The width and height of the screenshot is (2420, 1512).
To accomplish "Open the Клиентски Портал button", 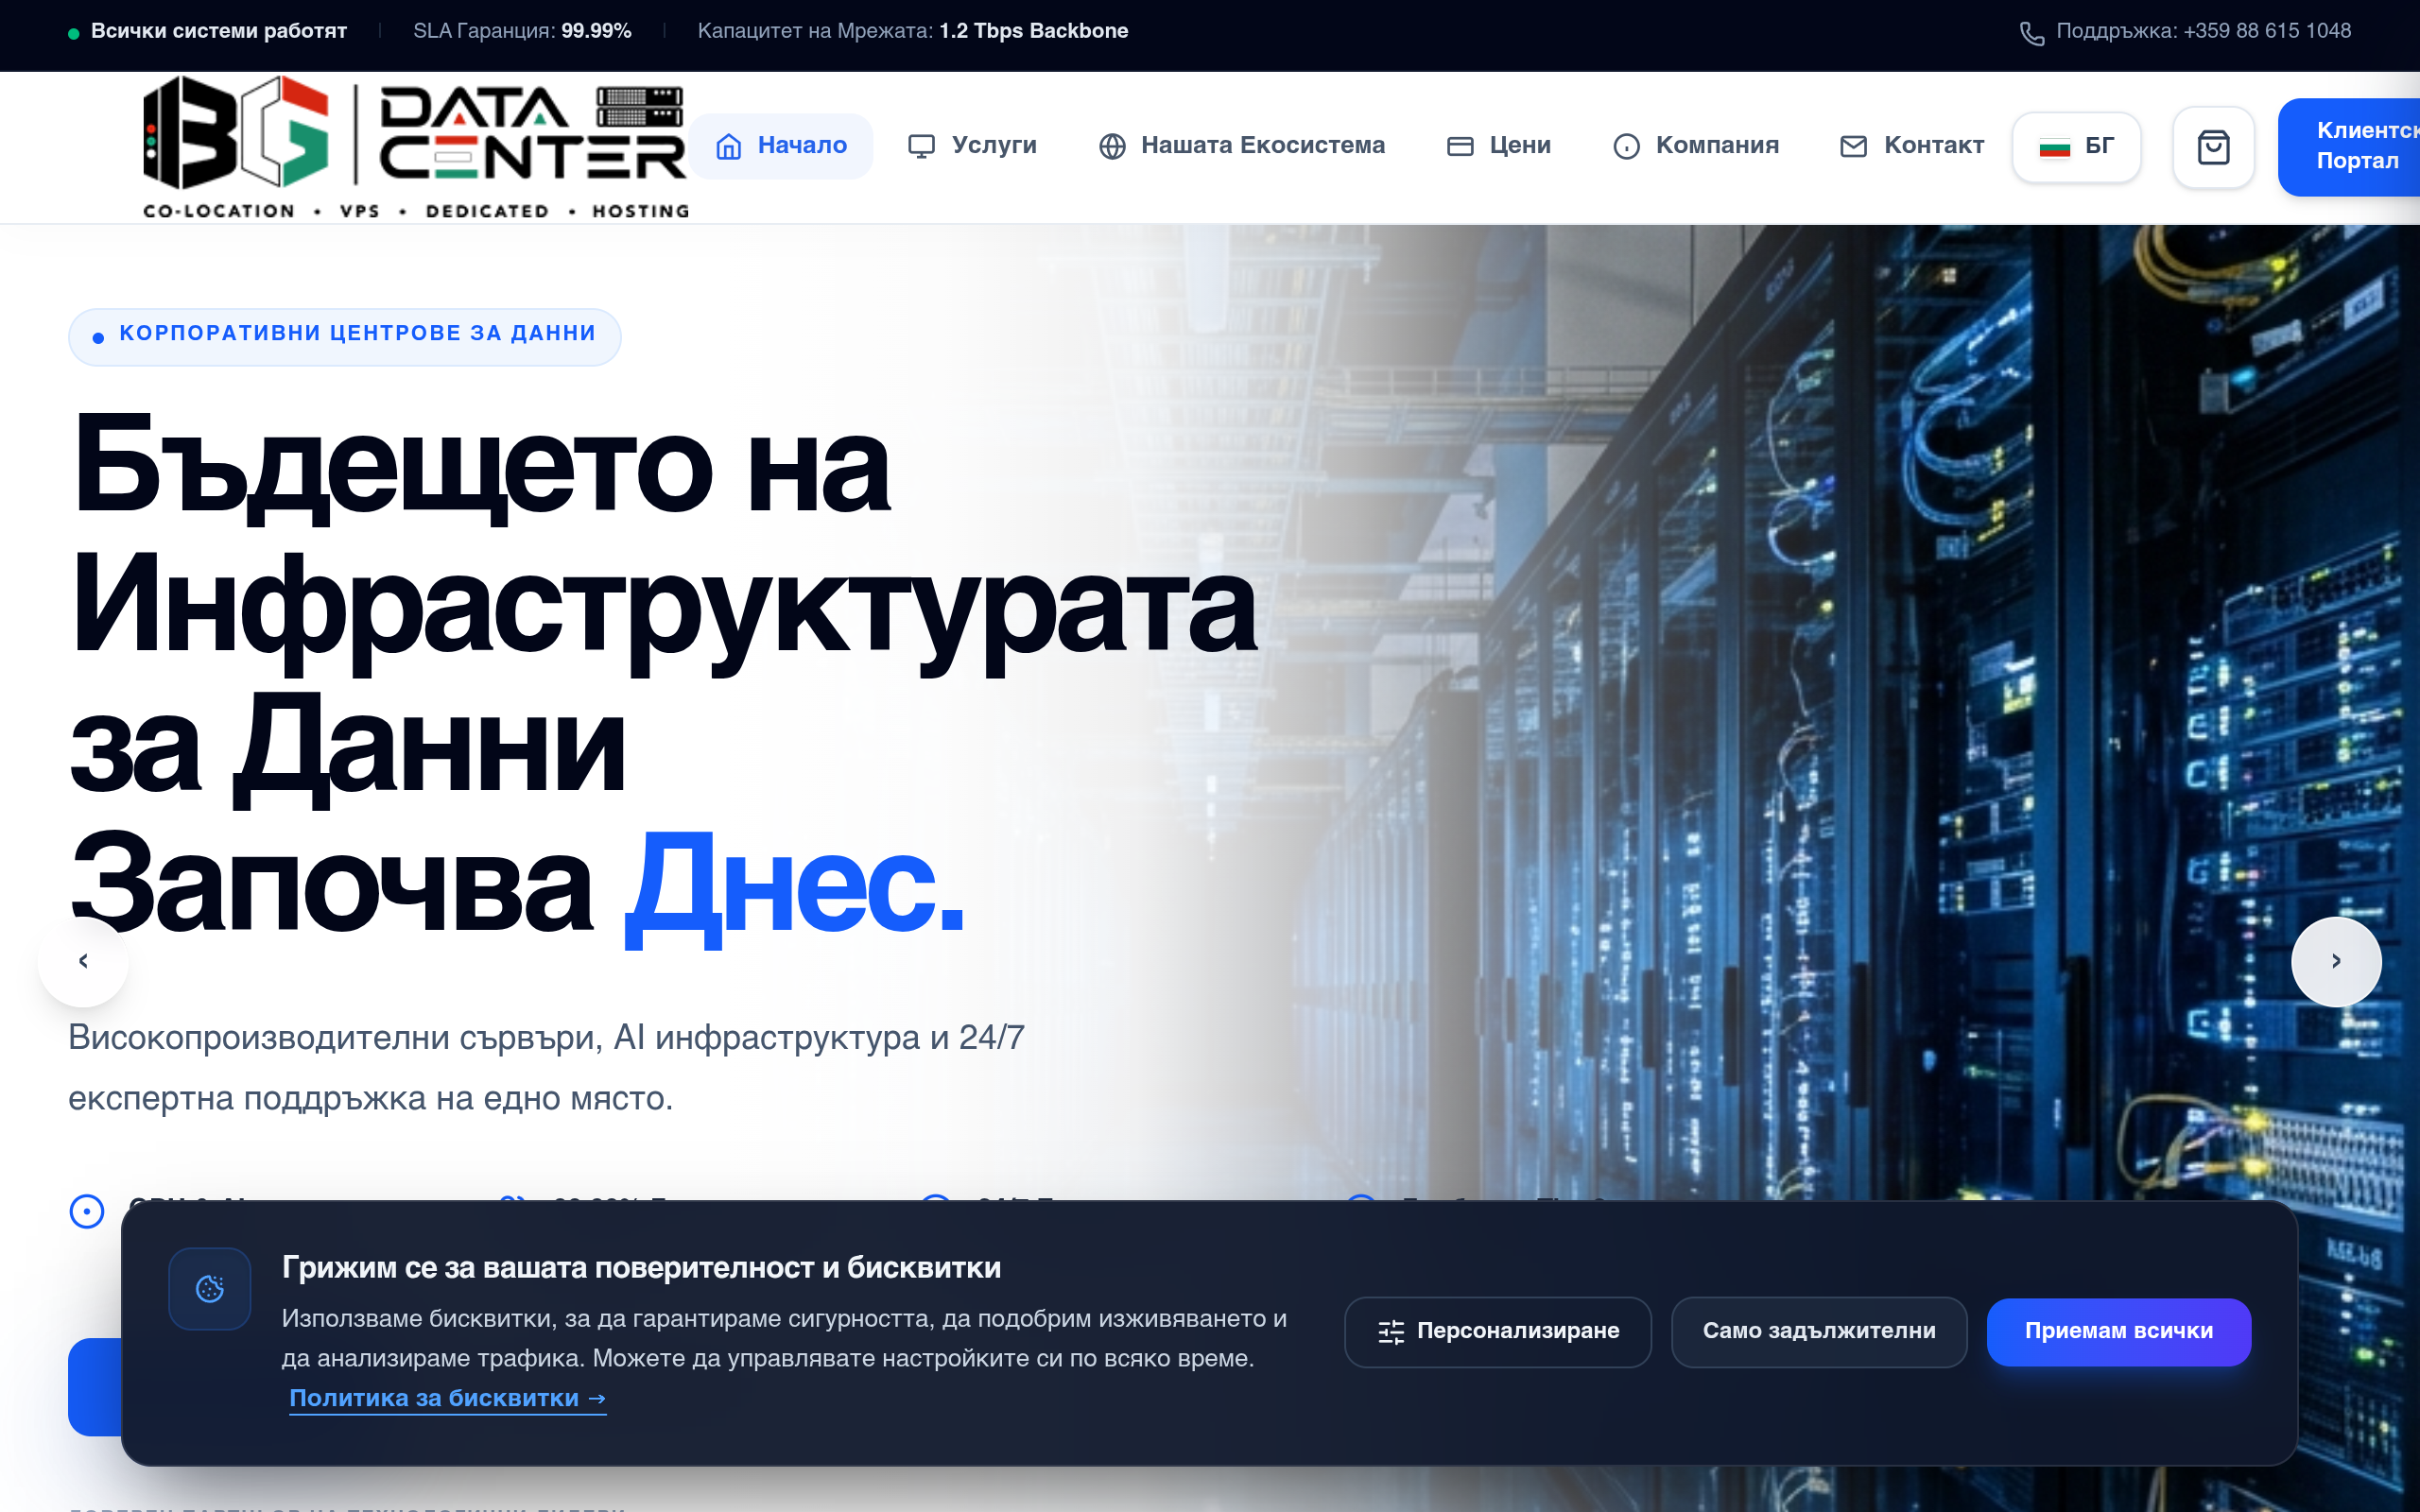I will coord(2349,146).
